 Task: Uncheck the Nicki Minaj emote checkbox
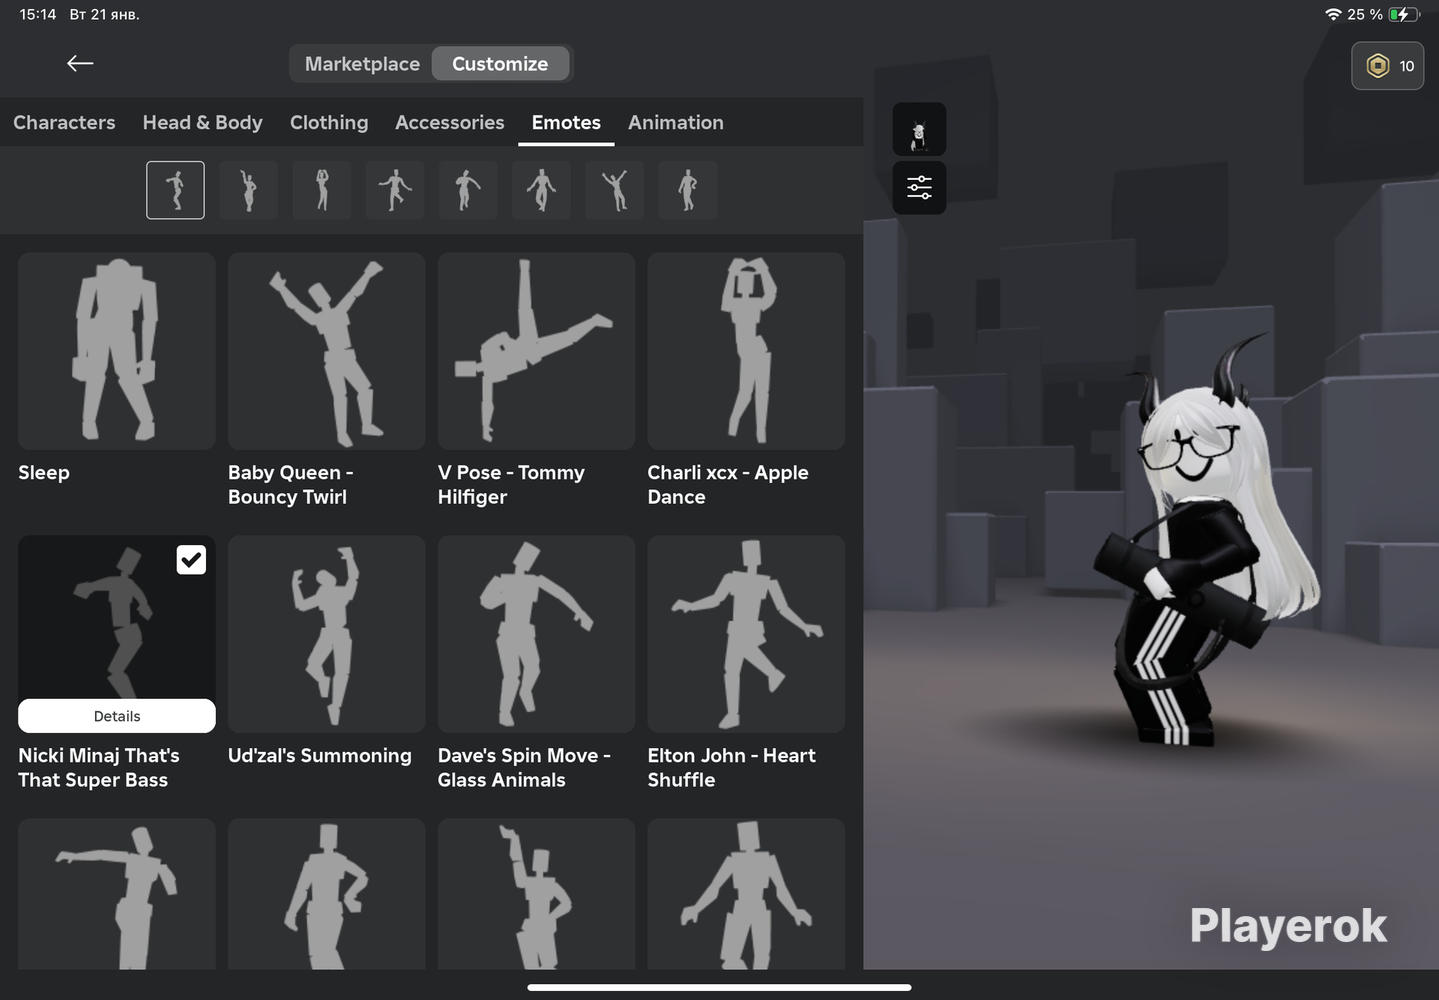191,560
